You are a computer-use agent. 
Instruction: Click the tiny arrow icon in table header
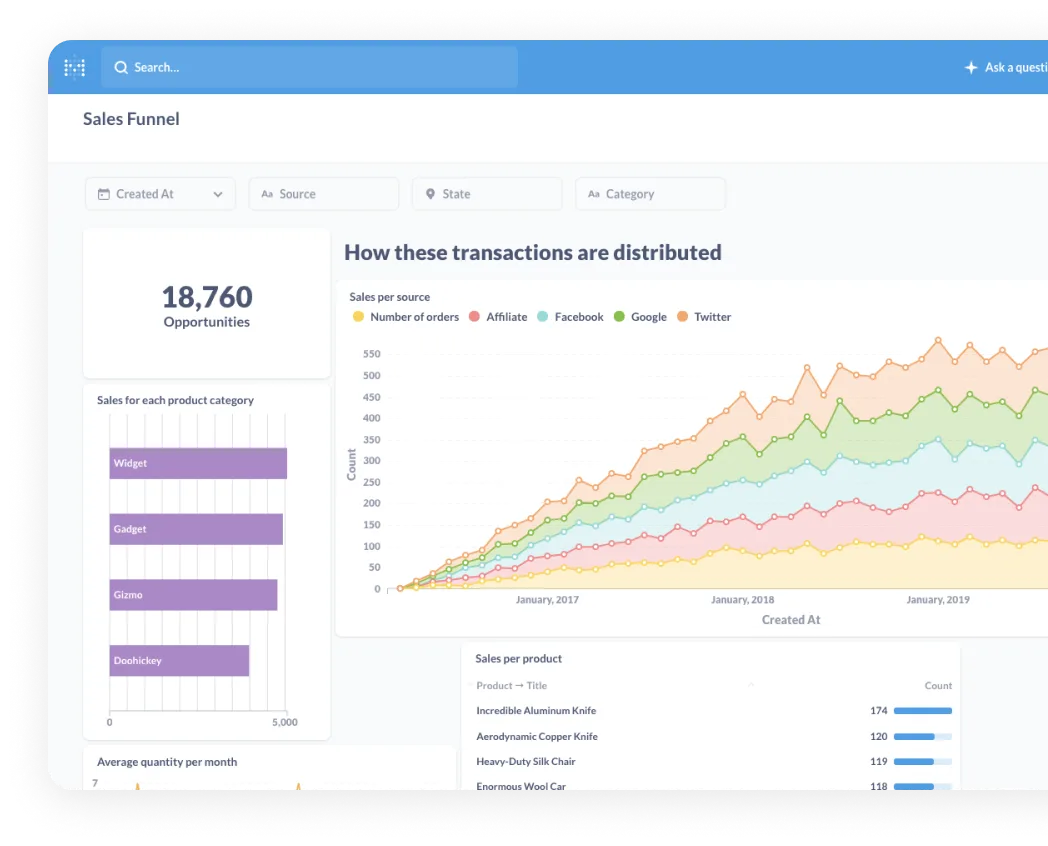coord(751,684)
